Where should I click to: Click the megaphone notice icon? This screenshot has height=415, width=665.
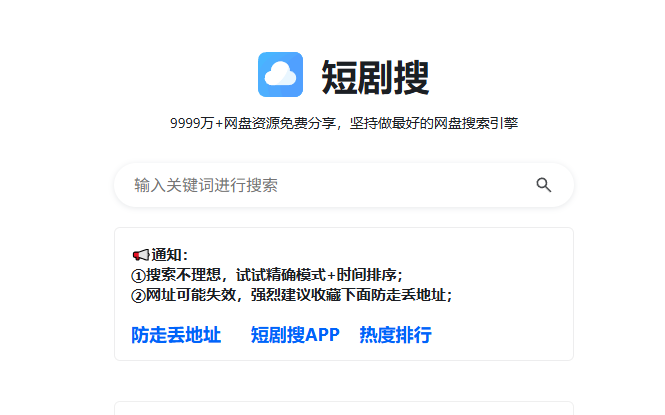click(139, 255)
